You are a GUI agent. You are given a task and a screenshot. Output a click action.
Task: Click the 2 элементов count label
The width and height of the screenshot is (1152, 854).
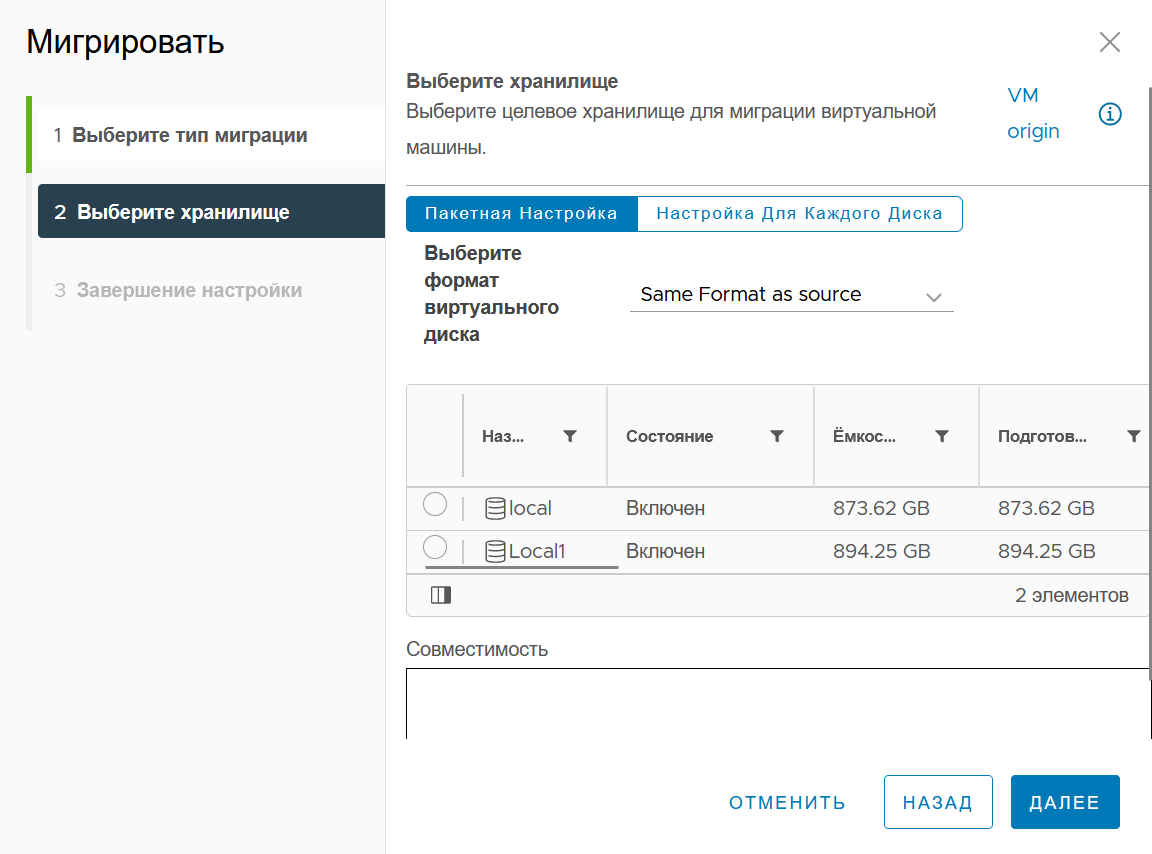[1071, 595]
